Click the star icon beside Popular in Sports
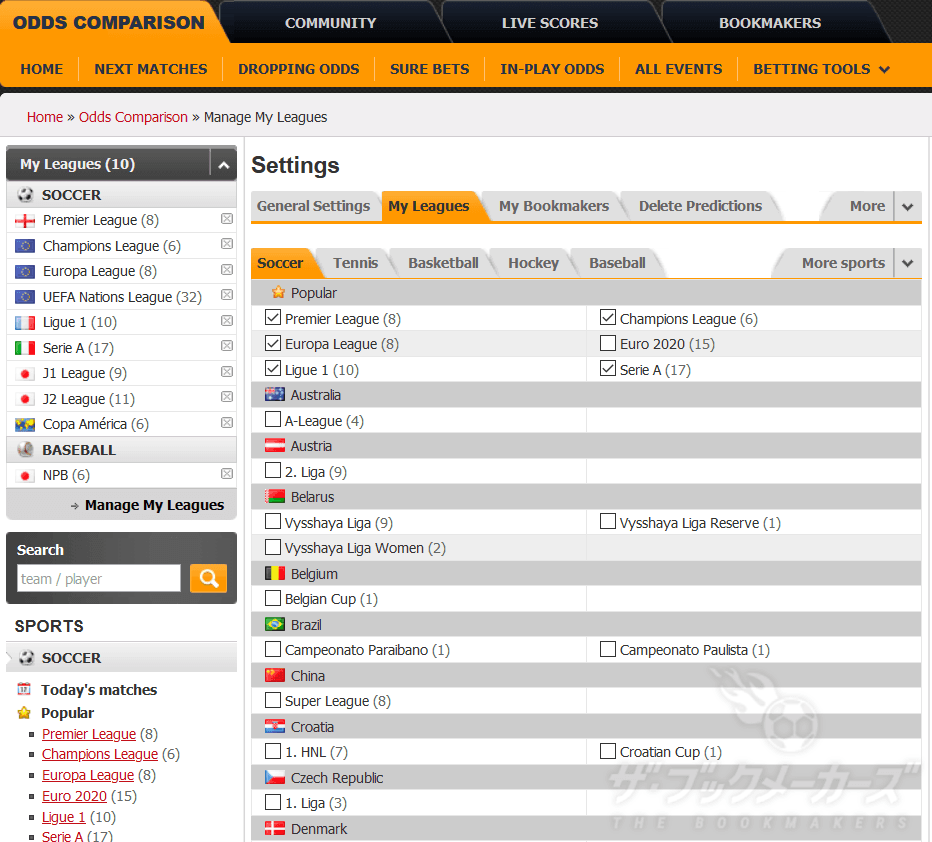This screenshot has width=932, height=842. 24,712
